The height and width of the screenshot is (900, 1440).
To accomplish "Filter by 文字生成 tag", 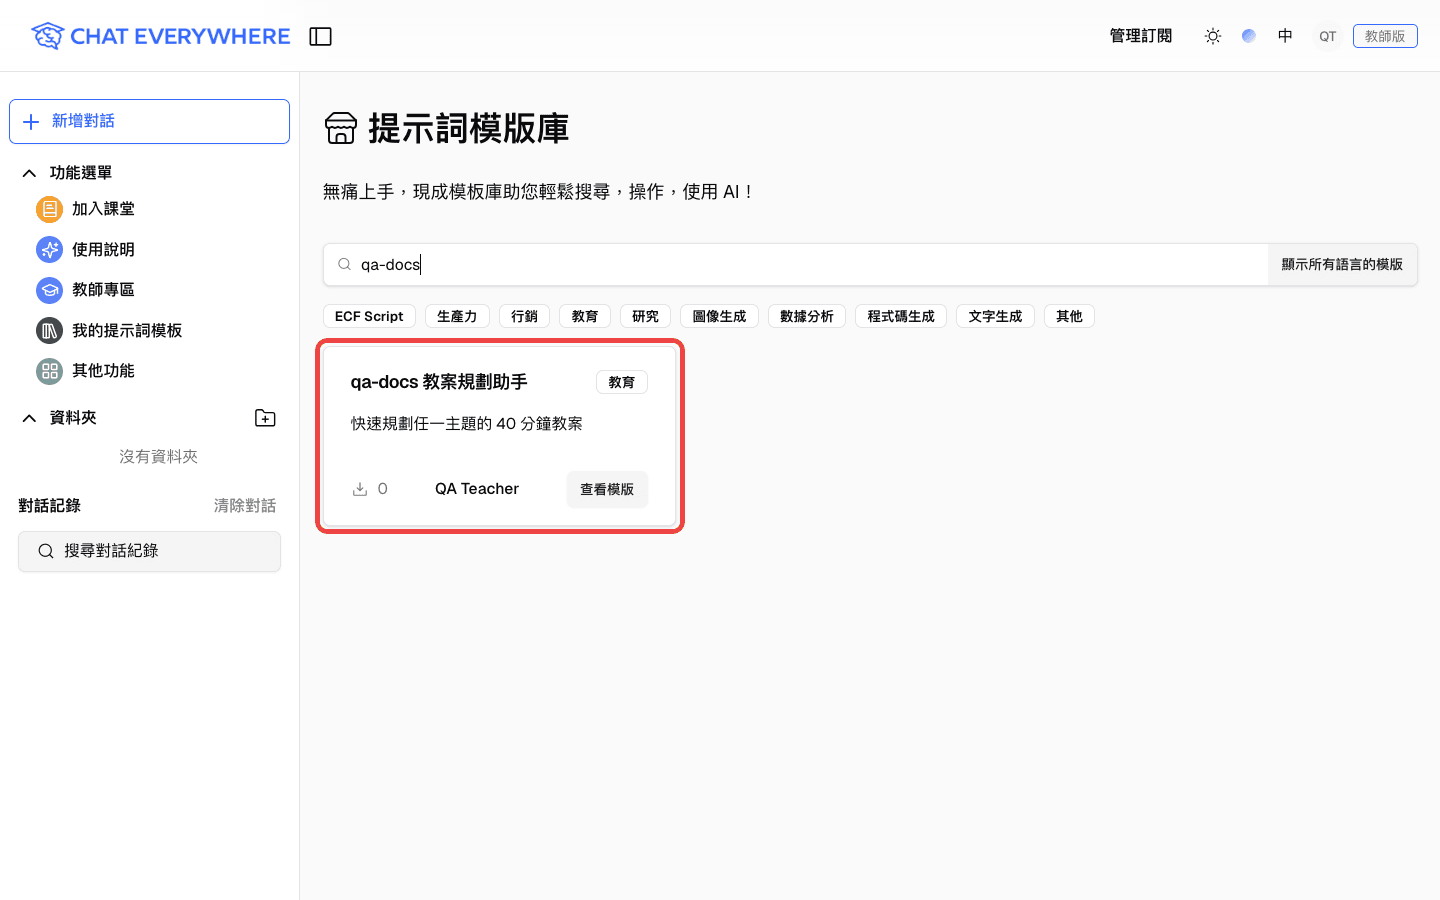I will coord(995,316).
